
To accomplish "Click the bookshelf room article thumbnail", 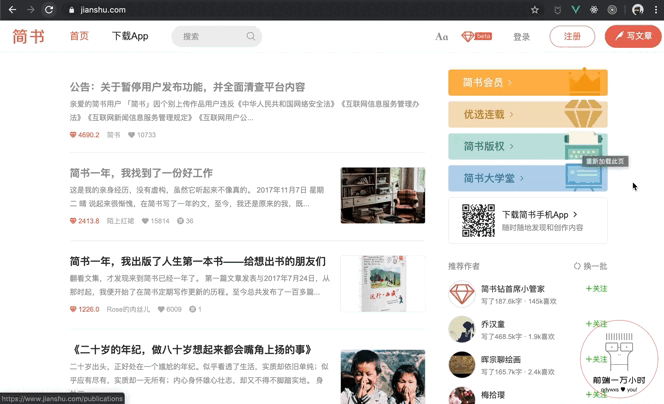I will [x=383, y=195].
